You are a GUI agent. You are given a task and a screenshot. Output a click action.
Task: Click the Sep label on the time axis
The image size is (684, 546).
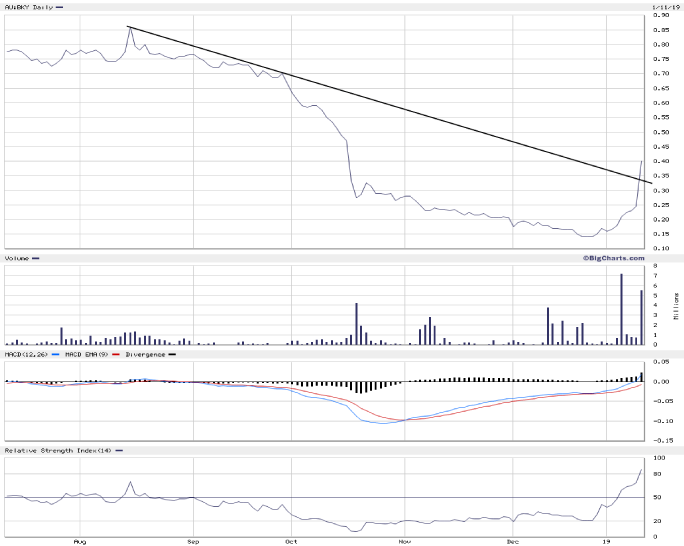pos(194,541)
